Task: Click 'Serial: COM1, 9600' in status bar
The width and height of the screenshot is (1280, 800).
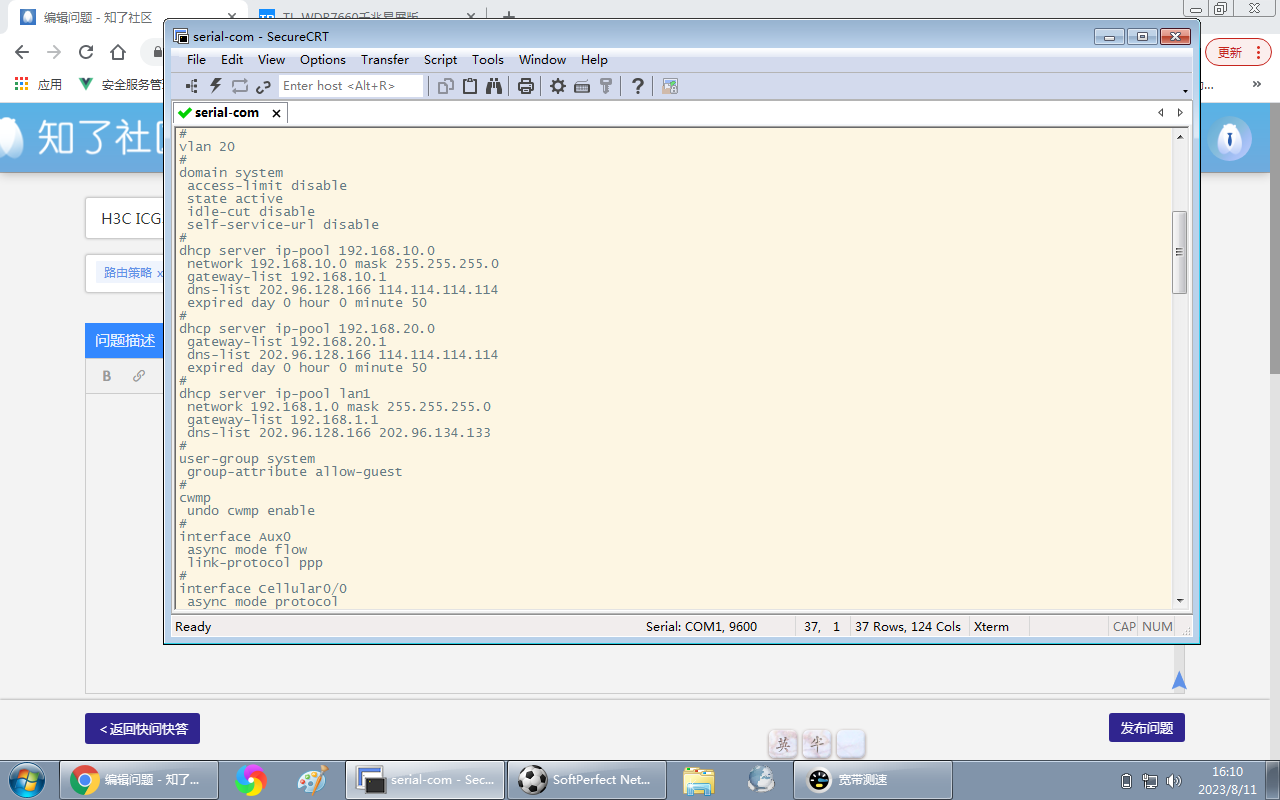Action: [701, 627]
